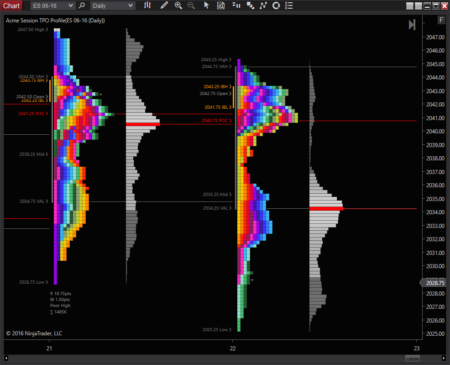Open the indicators zigzag icon

pos(263,6)
